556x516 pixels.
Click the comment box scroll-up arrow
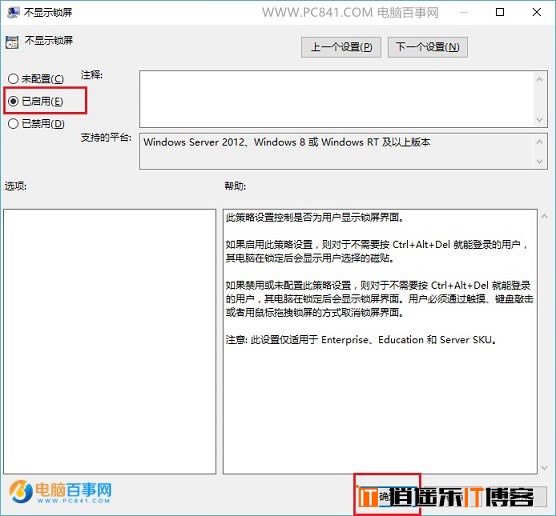coord(540,79)
